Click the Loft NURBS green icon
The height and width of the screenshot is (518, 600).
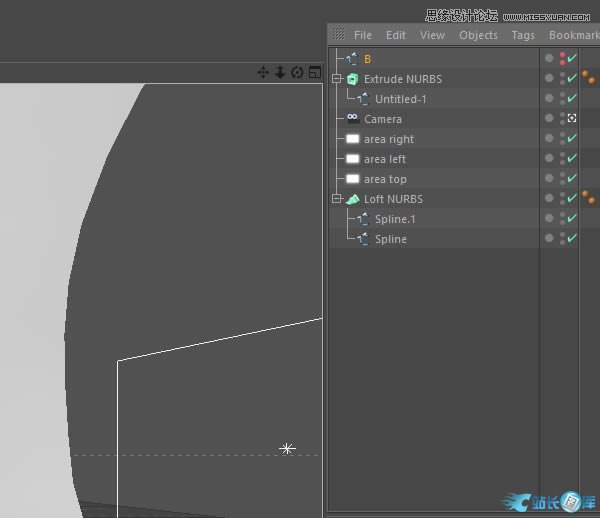coord(352,199)
